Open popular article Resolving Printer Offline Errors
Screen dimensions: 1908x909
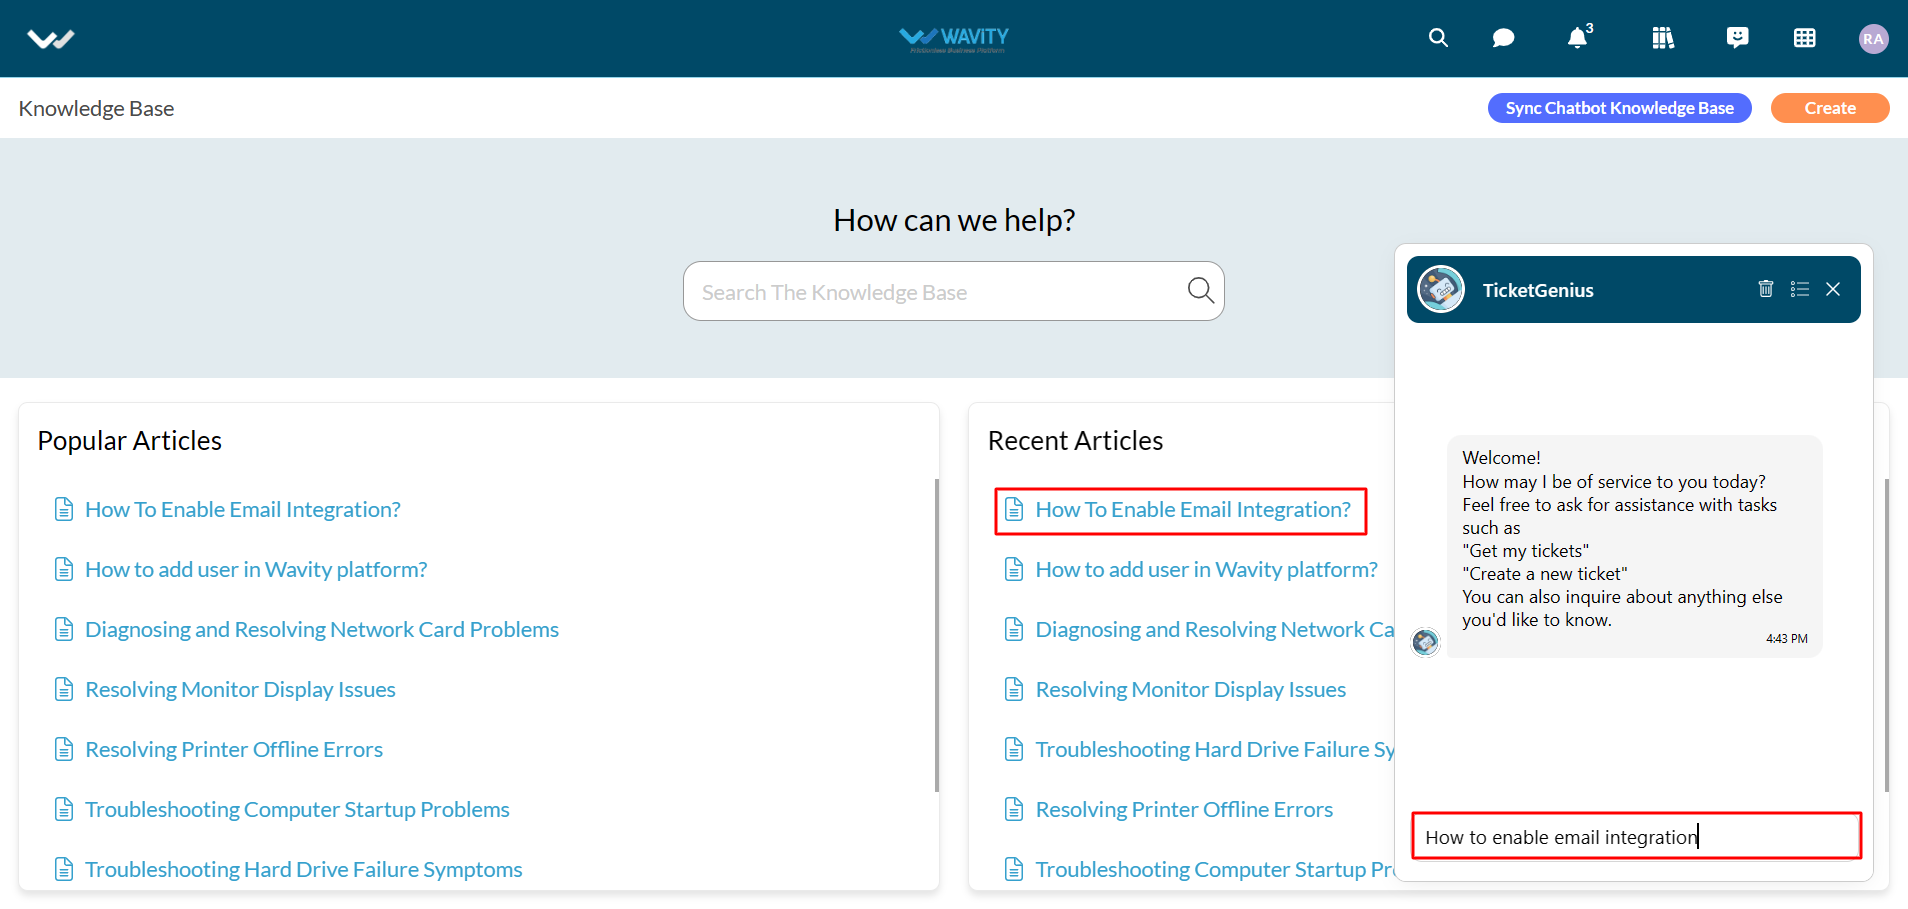pyautogui.click(x=234, y=750)
